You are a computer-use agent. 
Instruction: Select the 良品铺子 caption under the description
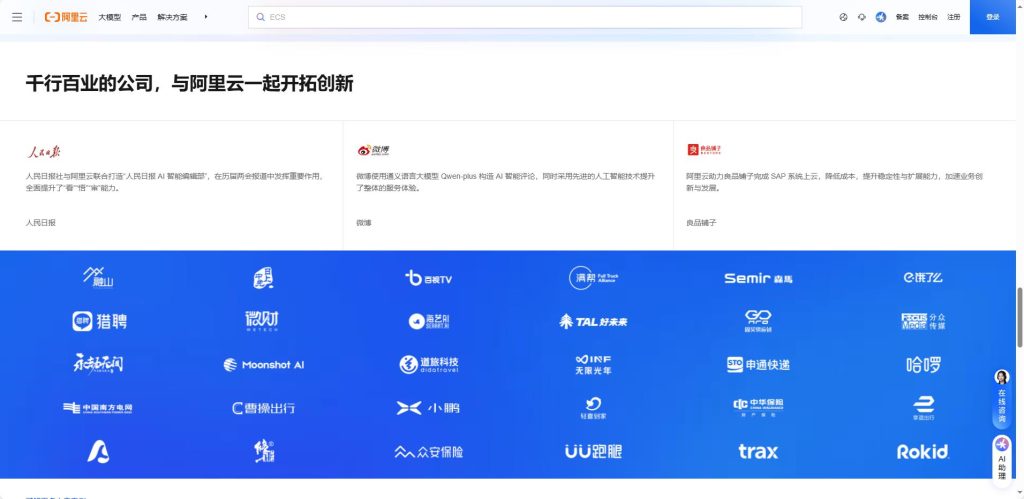[x=701, y=223]
